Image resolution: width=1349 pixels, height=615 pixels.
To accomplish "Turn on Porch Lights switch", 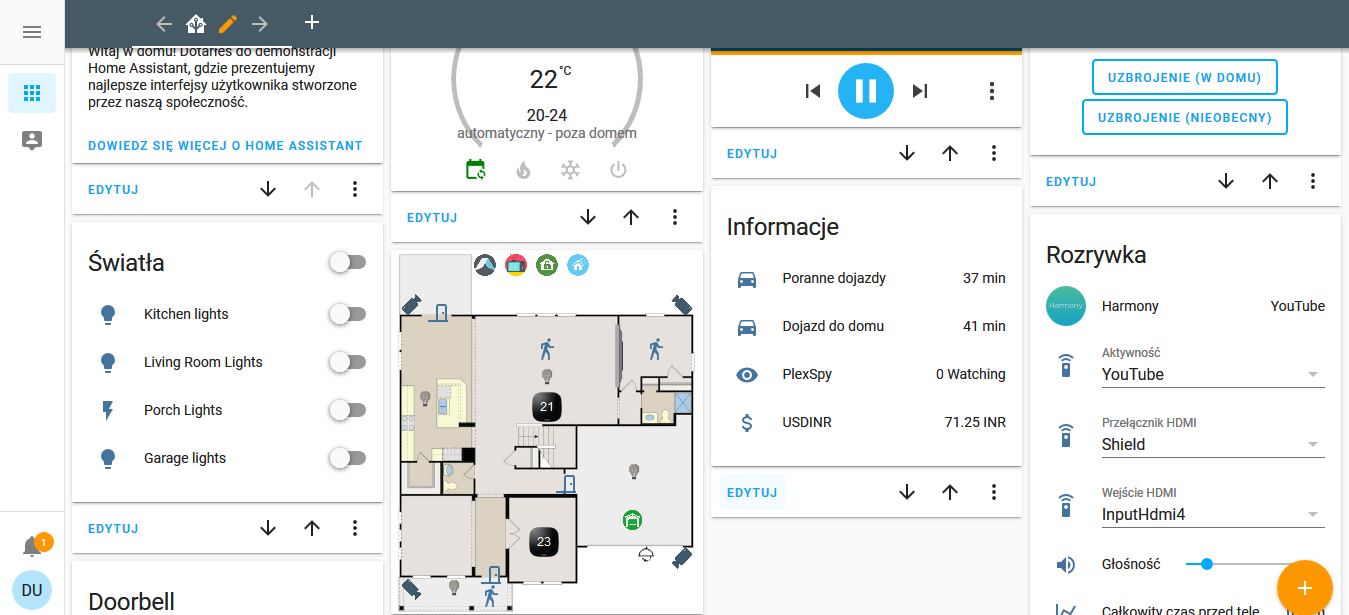I will (x=347, y=410).
